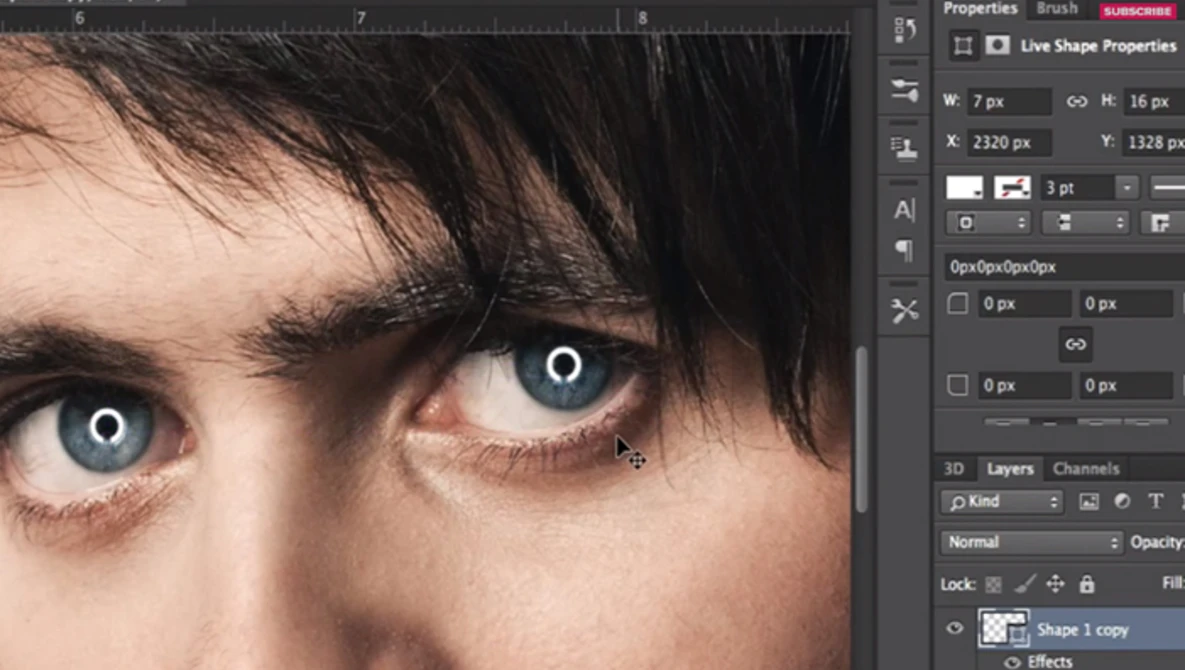The width and height of the screenshot is (1185, 670).
Task: Open the Paragraph panel icon
Action: tap(905, 250)
